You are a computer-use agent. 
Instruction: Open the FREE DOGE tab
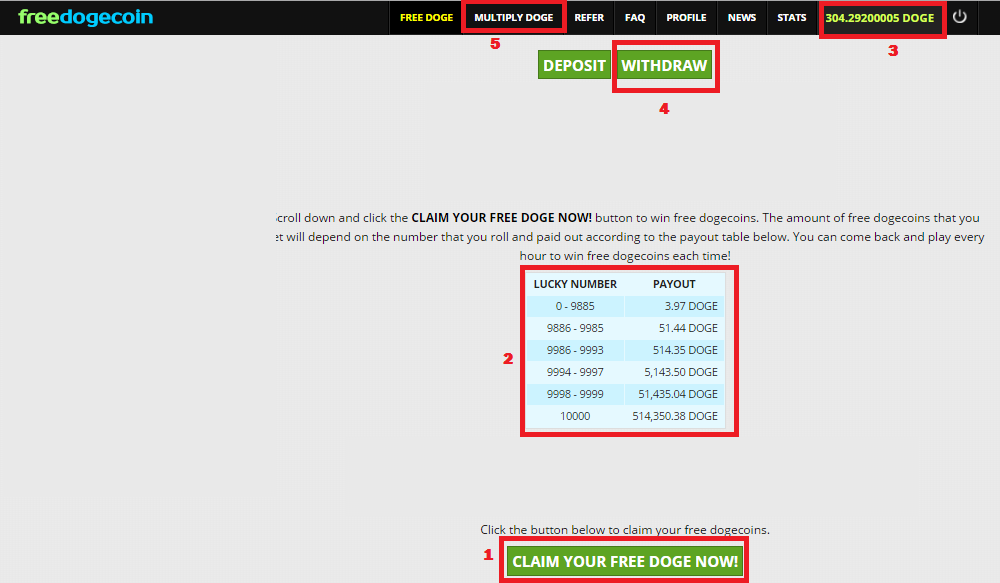[x=426, y=18]
